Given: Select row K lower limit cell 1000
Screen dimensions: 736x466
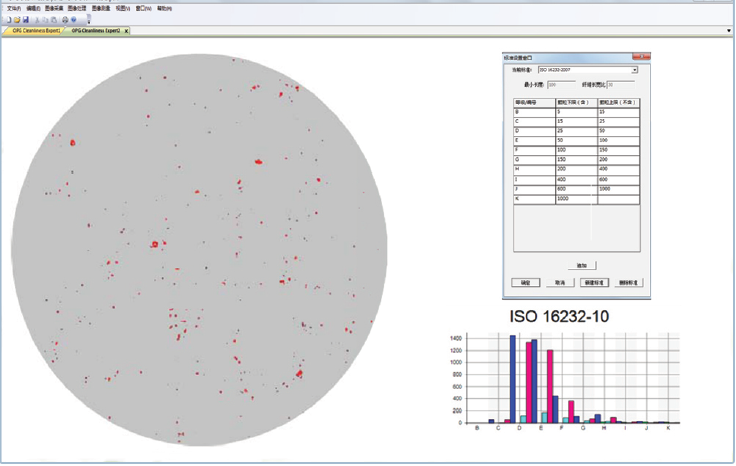Looking at the screenshot, I should pos(575,199).
